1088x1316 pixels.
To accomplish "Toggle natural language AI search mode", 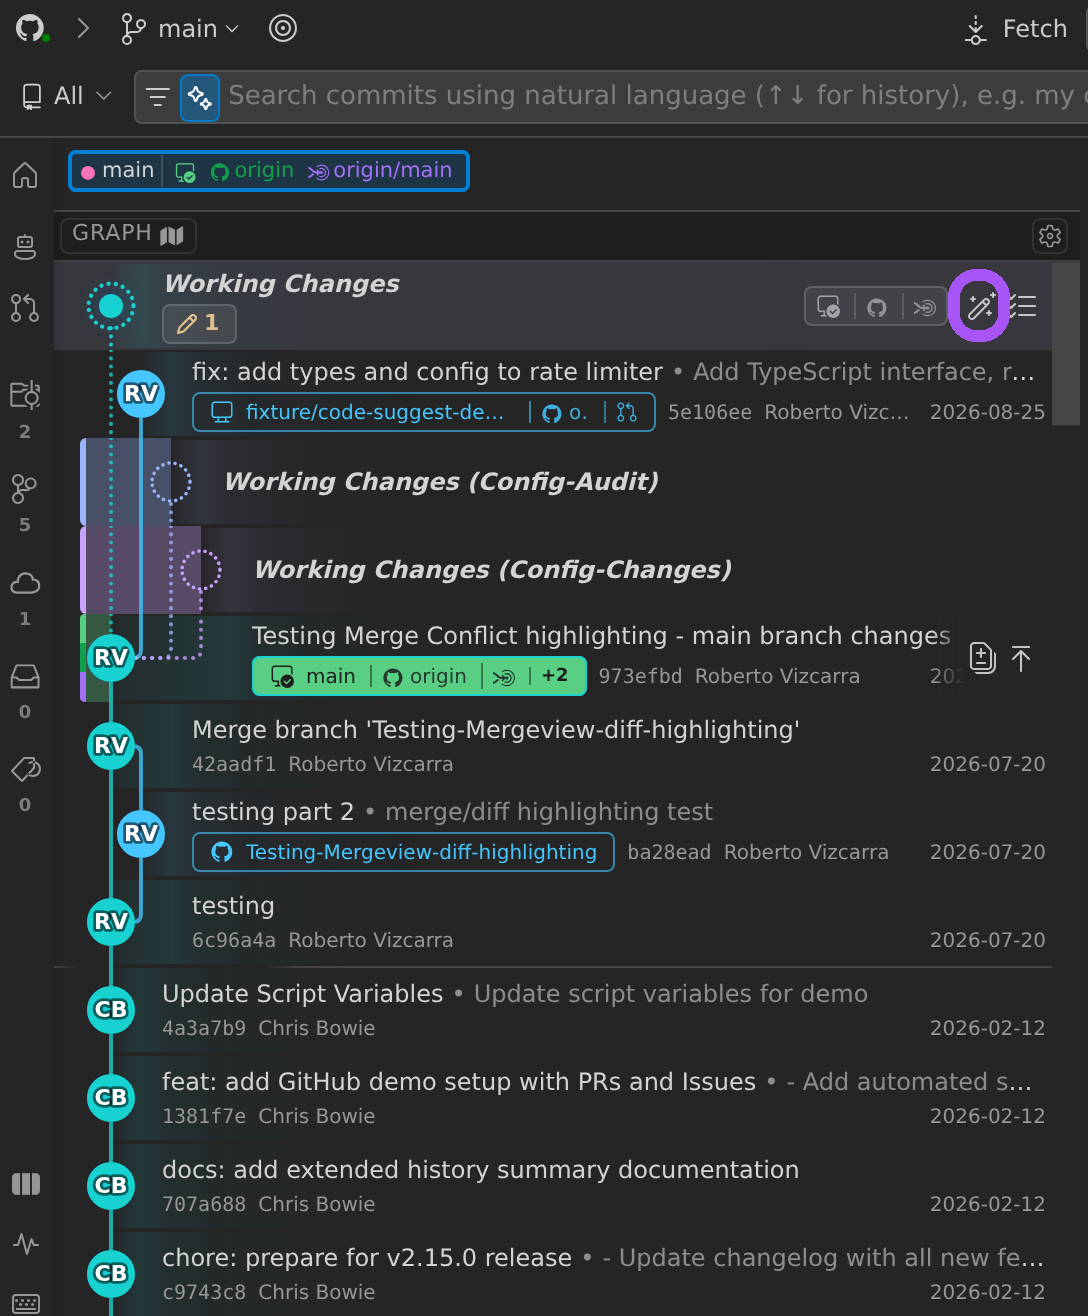I will tap(200, 97).
